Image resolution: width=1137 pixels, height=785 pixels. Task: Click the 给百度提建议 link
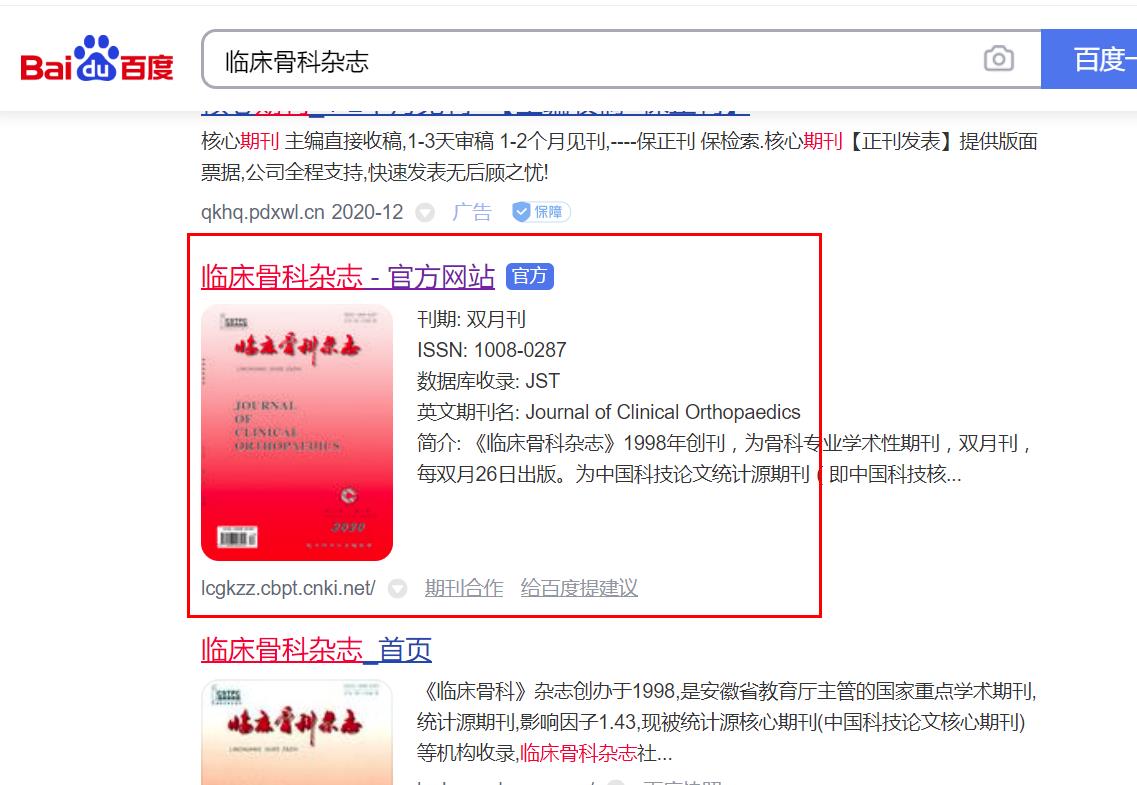(579, 588)
